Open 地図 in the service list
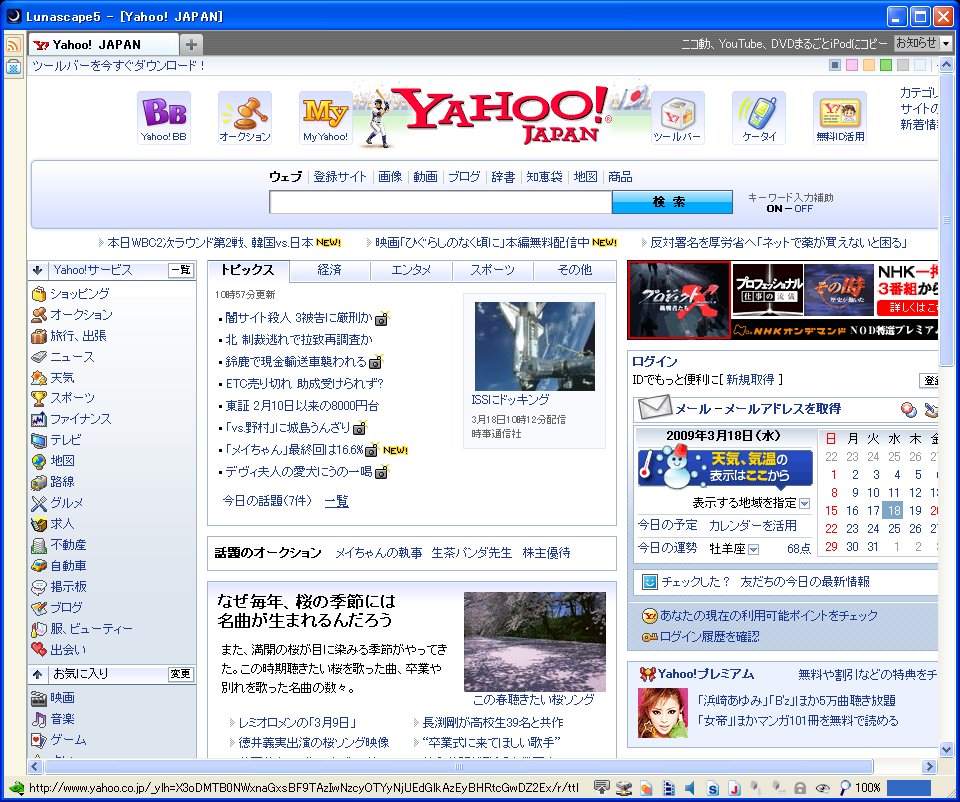Screen dimensions: 960x802 [62, 460]
